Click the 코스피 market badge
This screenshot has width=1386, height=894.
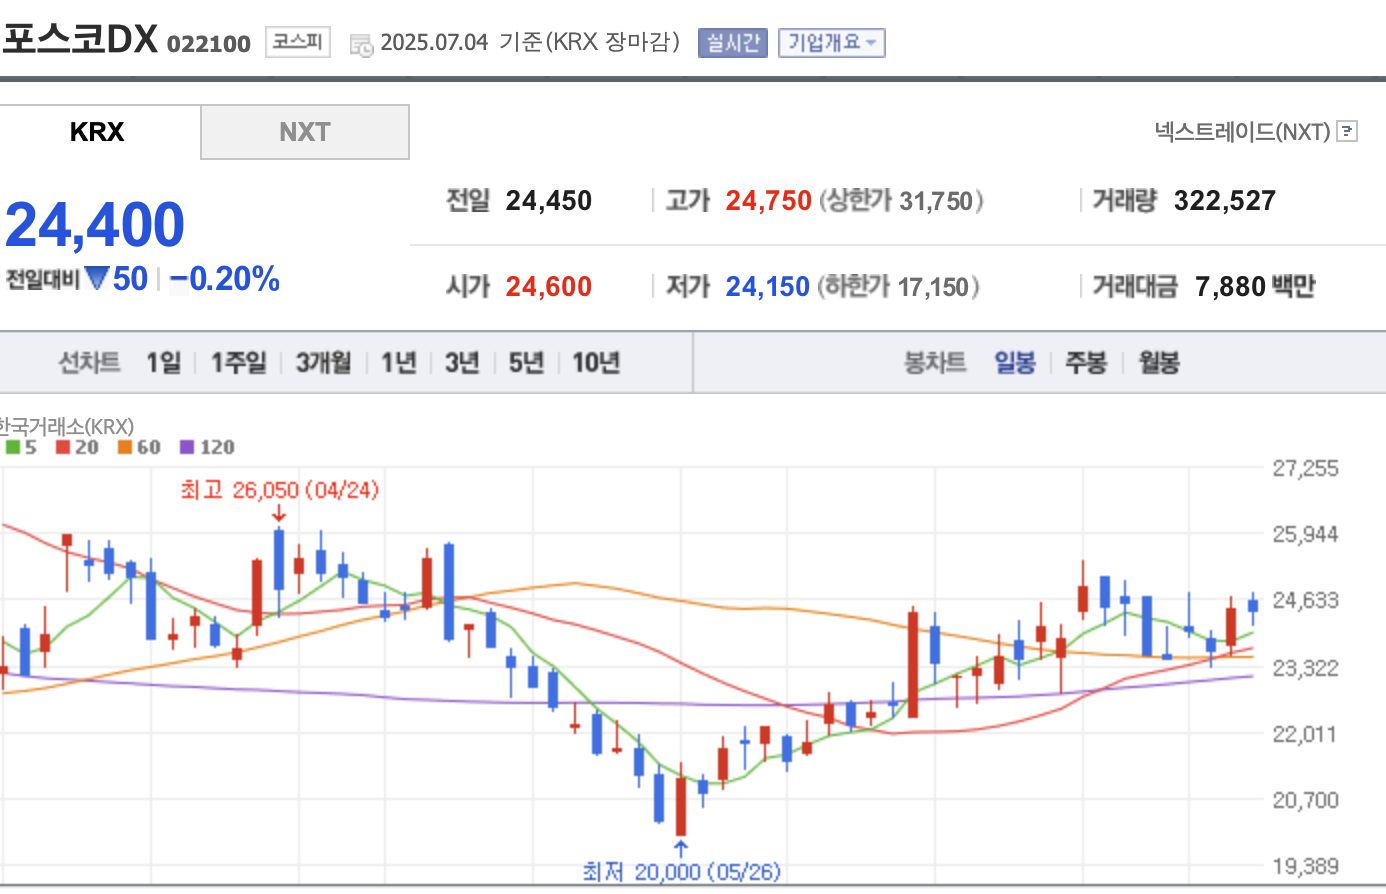[x=298, y=42]
